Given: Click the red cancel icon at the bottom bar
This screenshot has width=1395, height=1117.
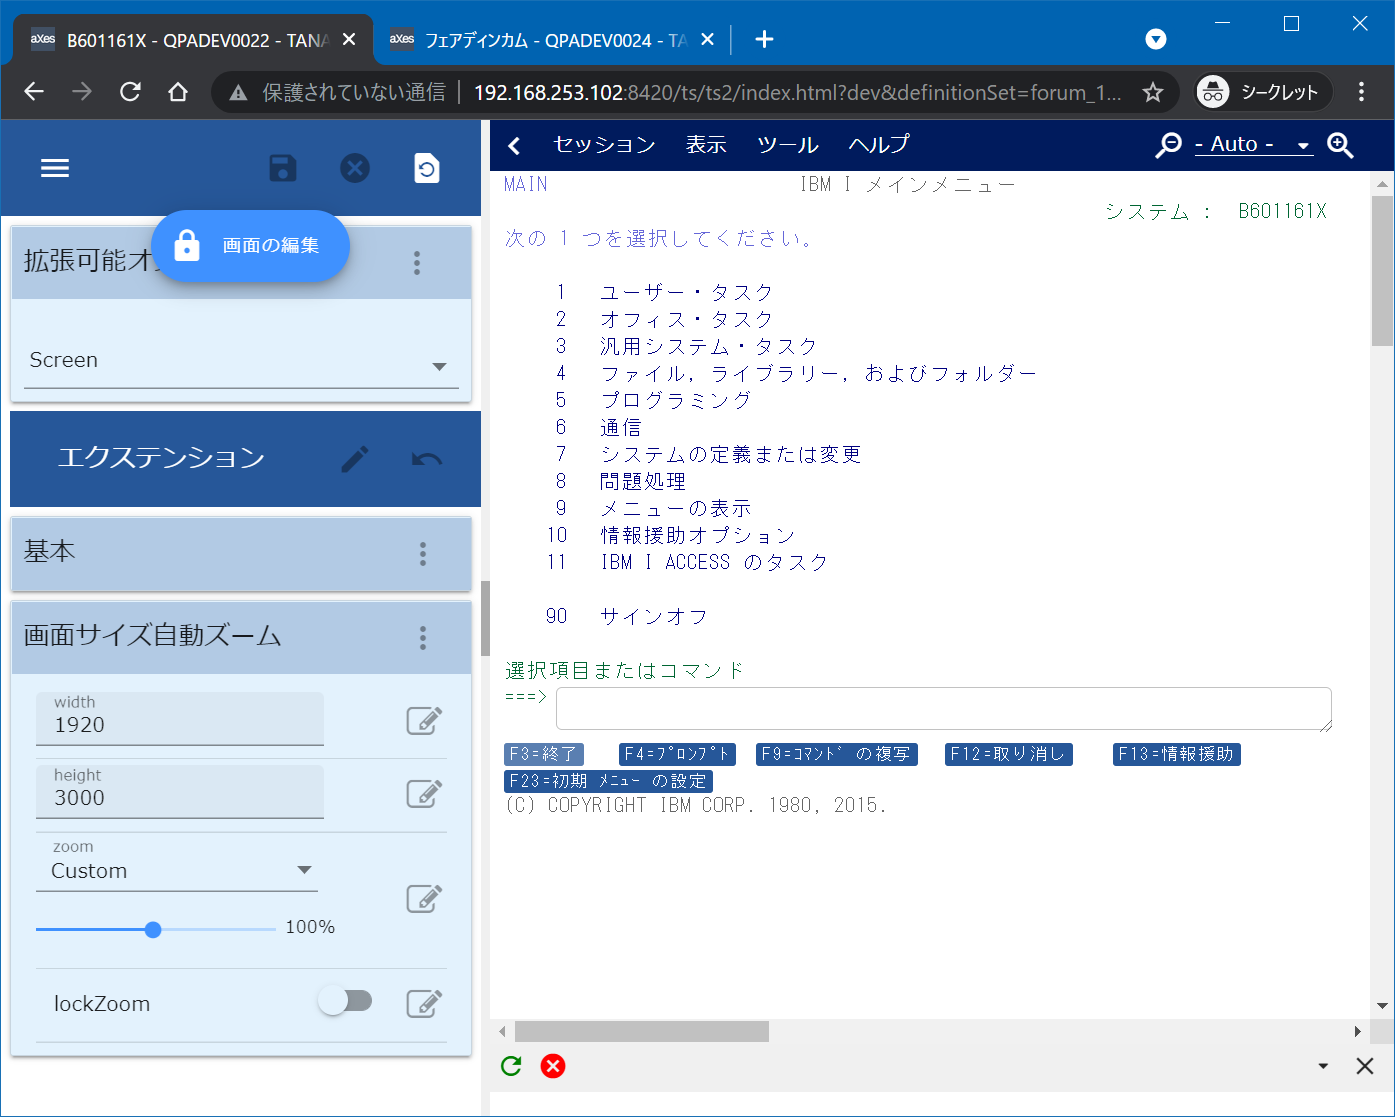Looking at the screenshot, I should tap(553, 1066).
